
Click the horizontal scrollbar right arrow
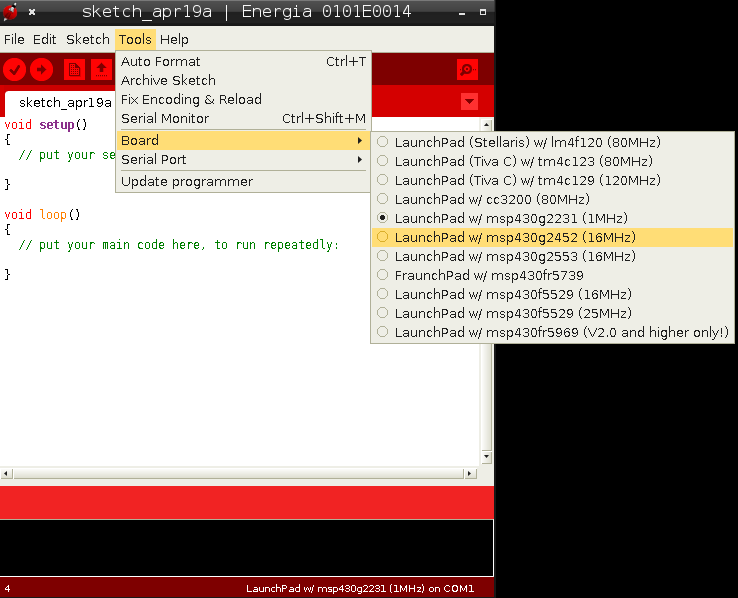point(470,473)
